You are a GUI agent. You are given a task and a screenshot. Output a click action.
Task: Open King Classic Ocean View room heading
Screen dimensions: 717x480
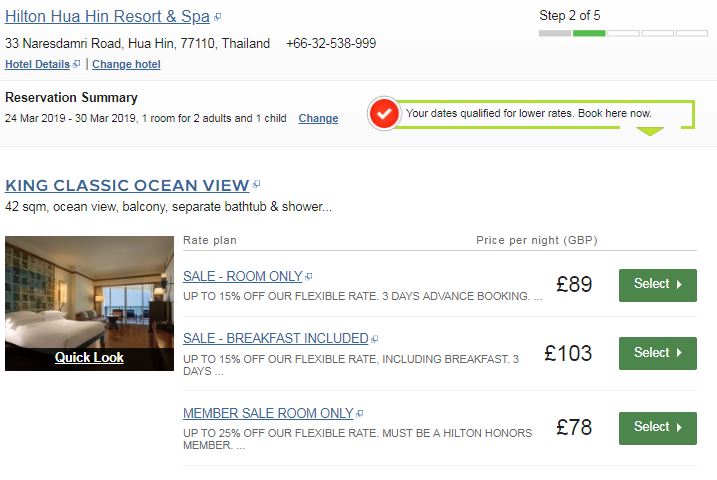point(127,185)
